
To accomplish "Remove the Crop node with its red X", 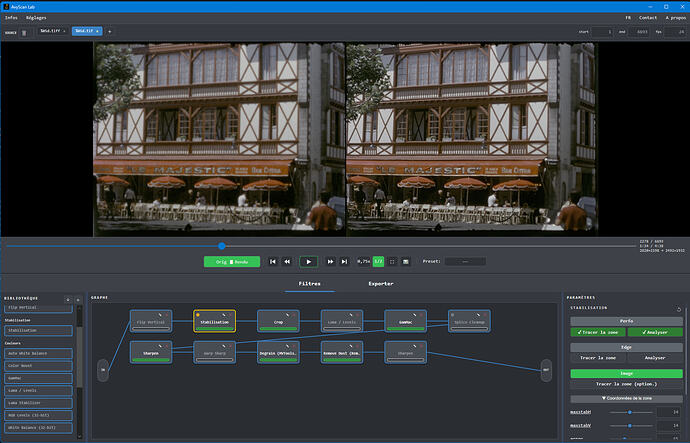I will click(294, 315).
